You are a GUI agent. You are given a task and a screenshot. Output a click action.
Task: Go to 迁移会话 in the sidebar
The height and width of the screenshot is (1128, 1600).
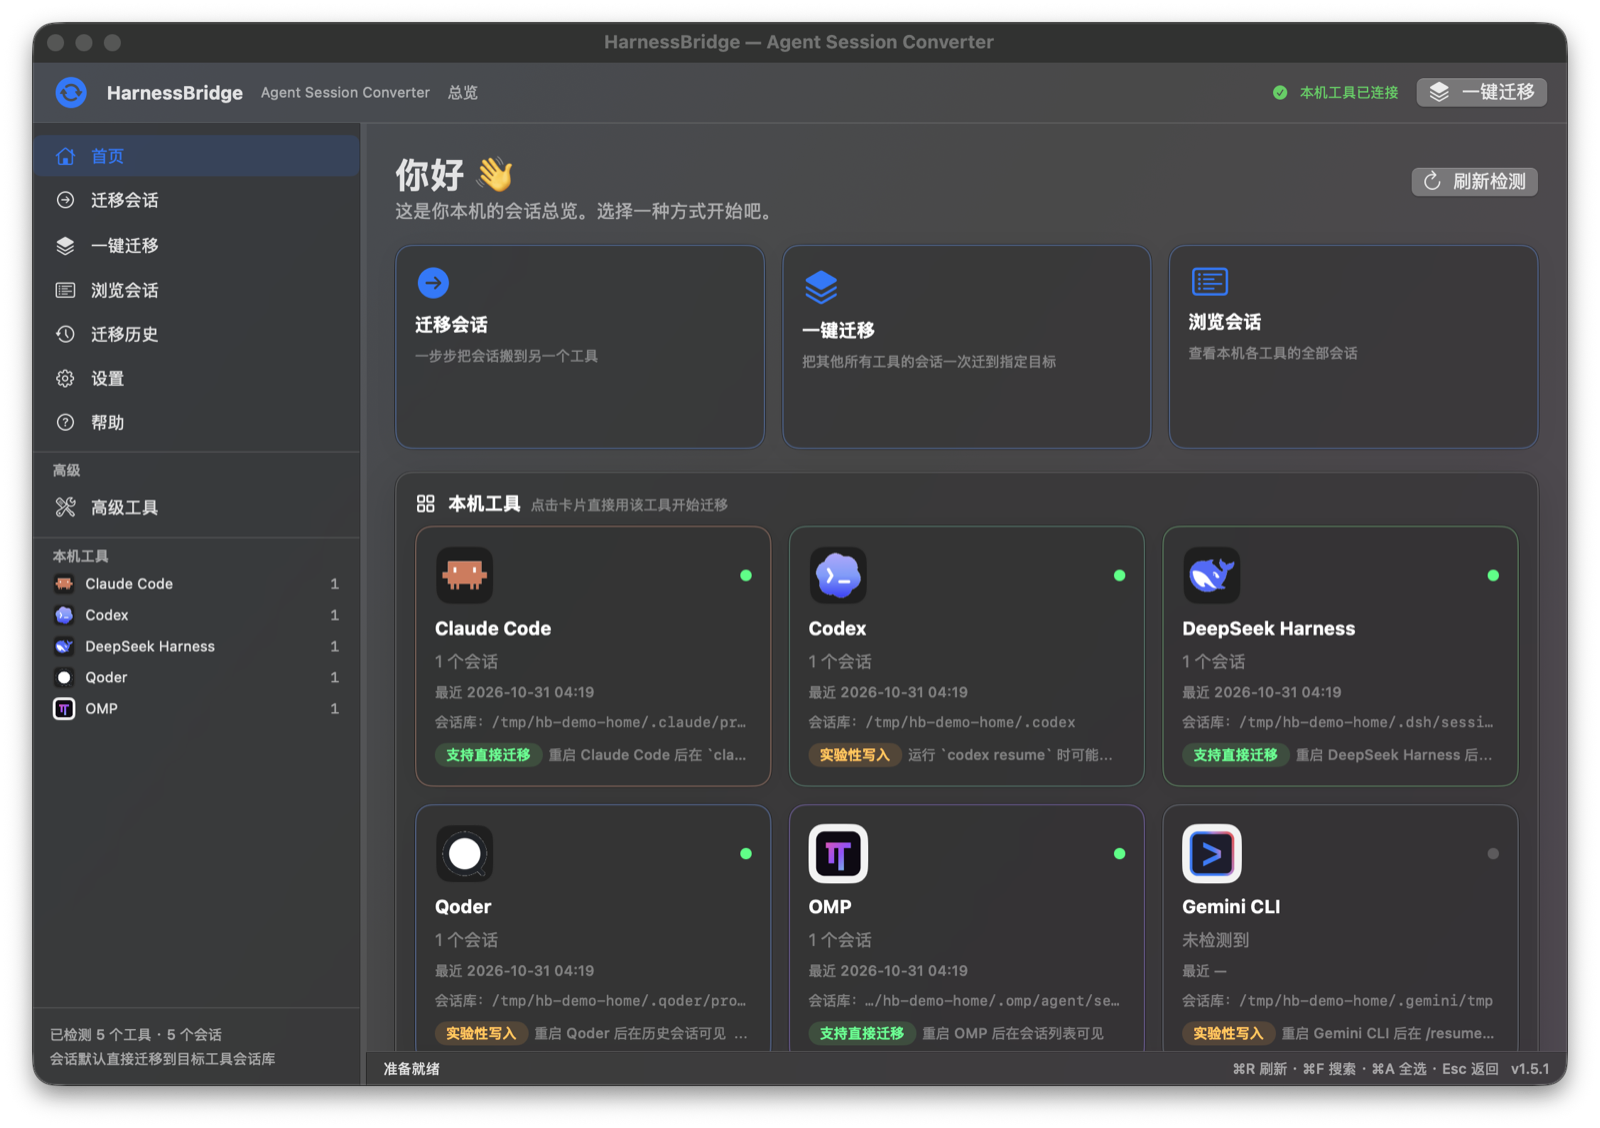click(197, 200)
